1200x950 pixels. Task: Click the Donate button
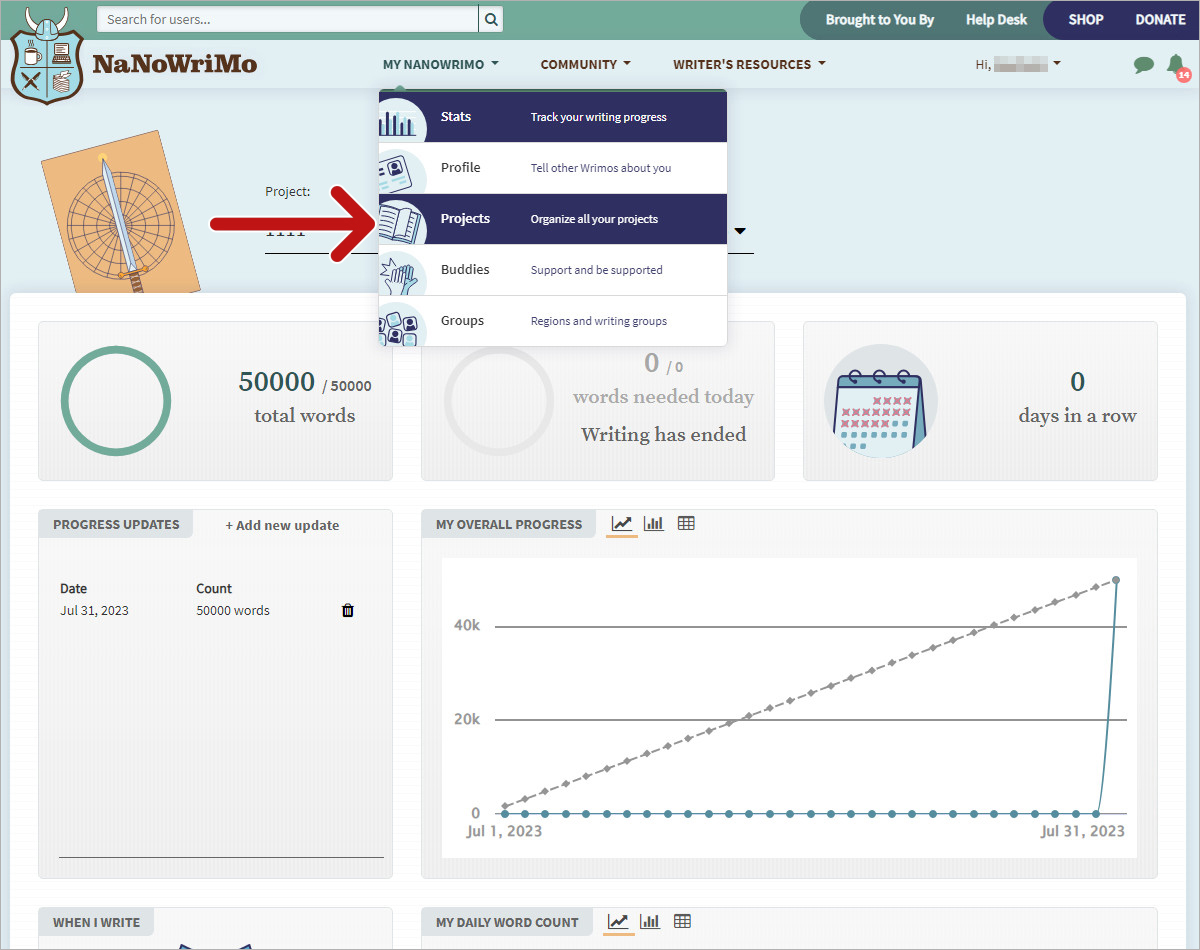[1160, 20]
